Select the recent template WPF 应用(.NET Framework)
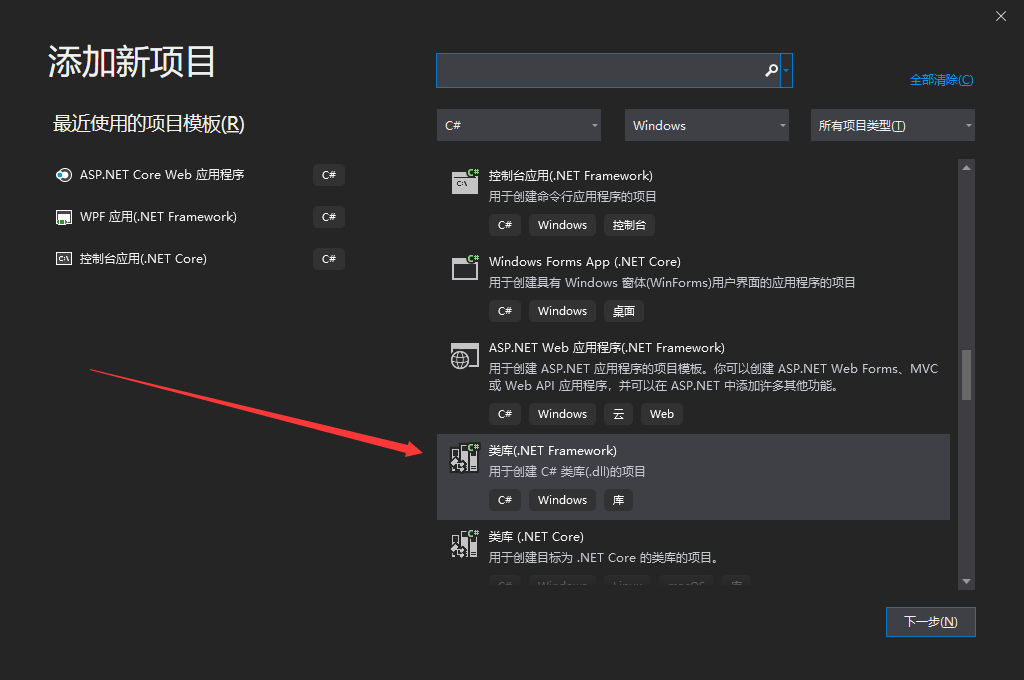Image resolution: width=1024 pixels, height=680 pixels. 158,217
